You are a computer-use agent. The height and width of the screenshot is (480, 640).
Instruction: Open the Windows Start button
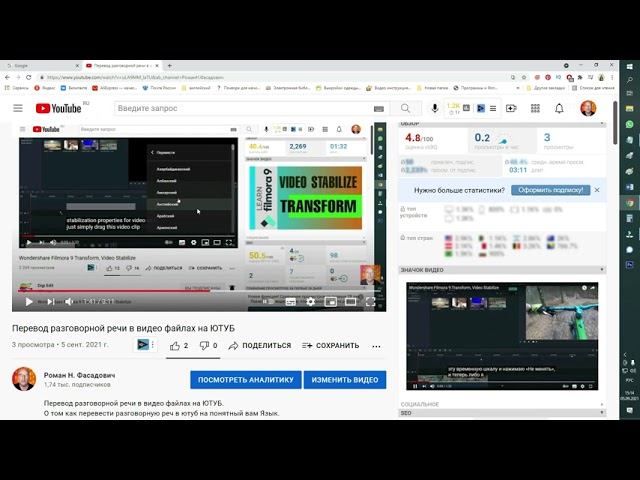[630, 66]
